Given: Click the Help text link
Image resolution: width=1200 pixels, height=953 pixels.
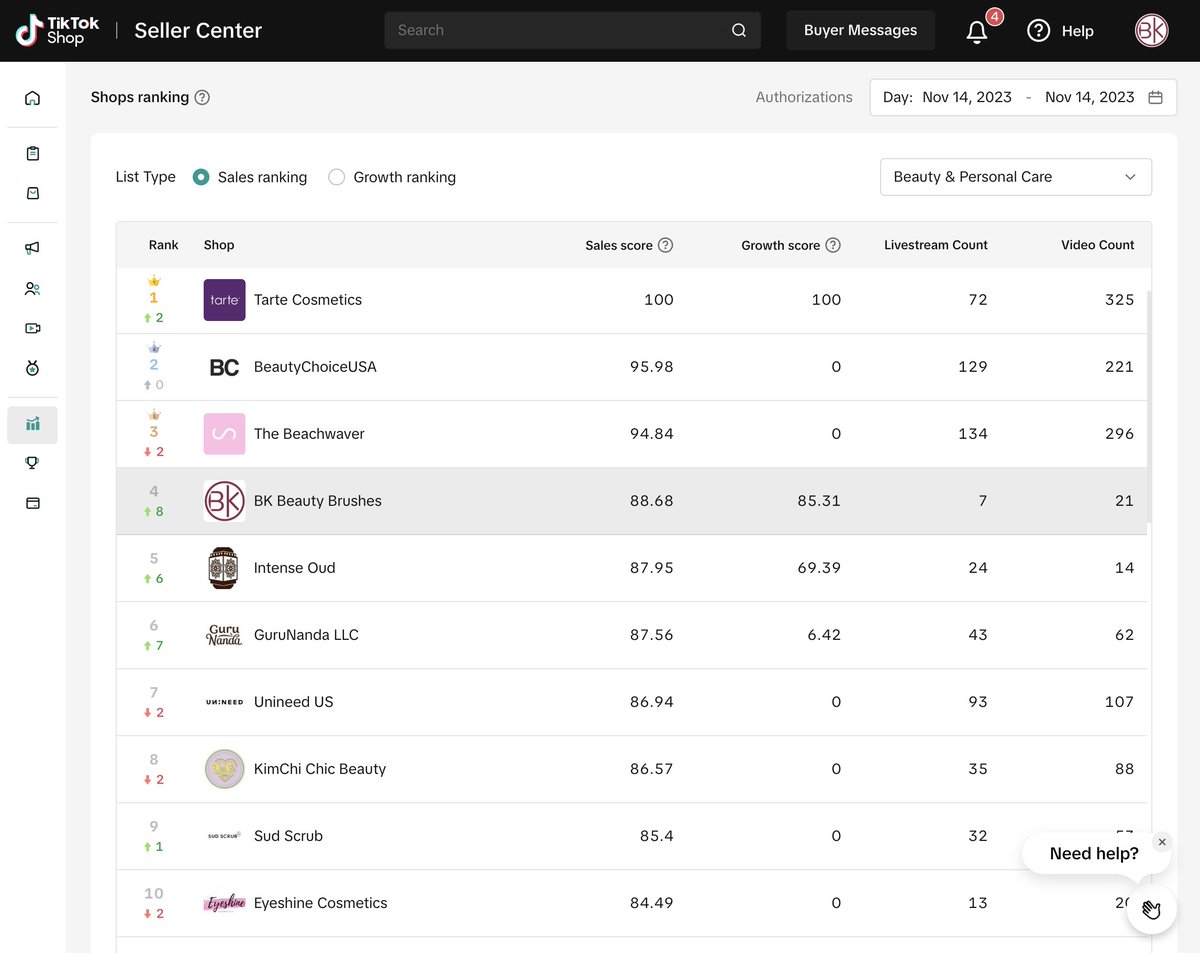Looking at the screenshot, I should [x=1077, y=31].
